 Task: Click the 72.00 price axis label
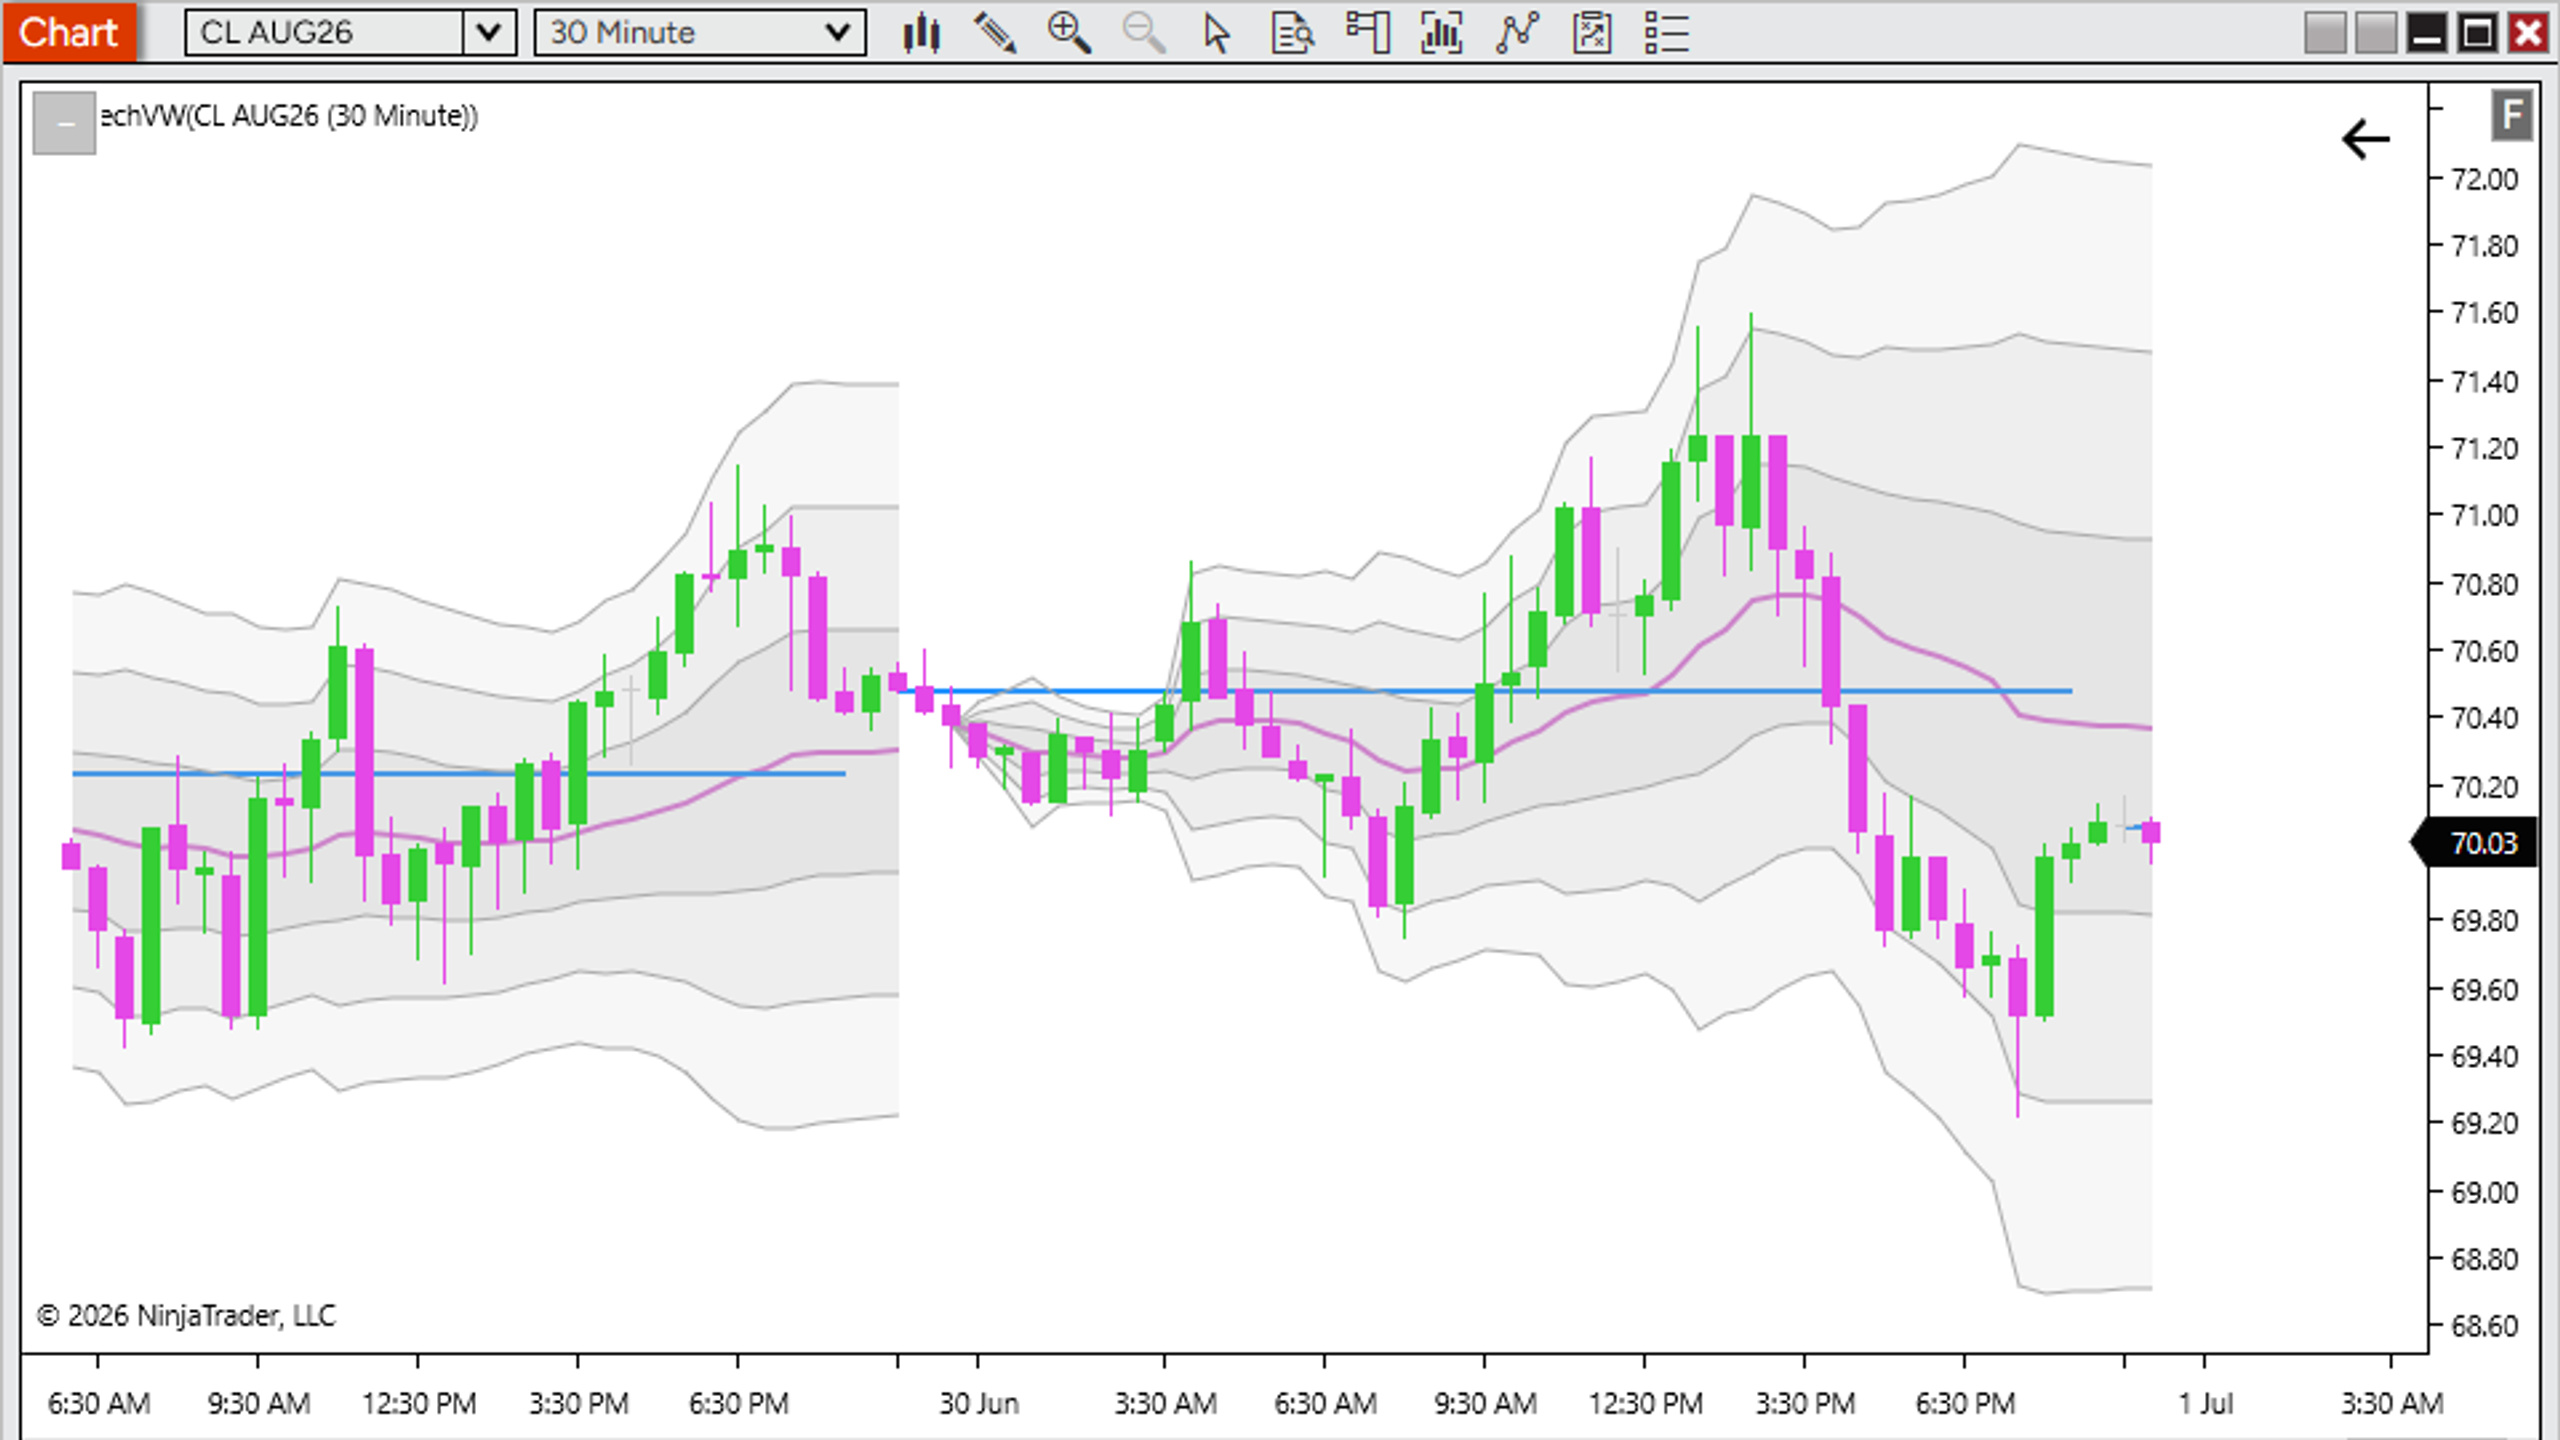click(2485, 180)
